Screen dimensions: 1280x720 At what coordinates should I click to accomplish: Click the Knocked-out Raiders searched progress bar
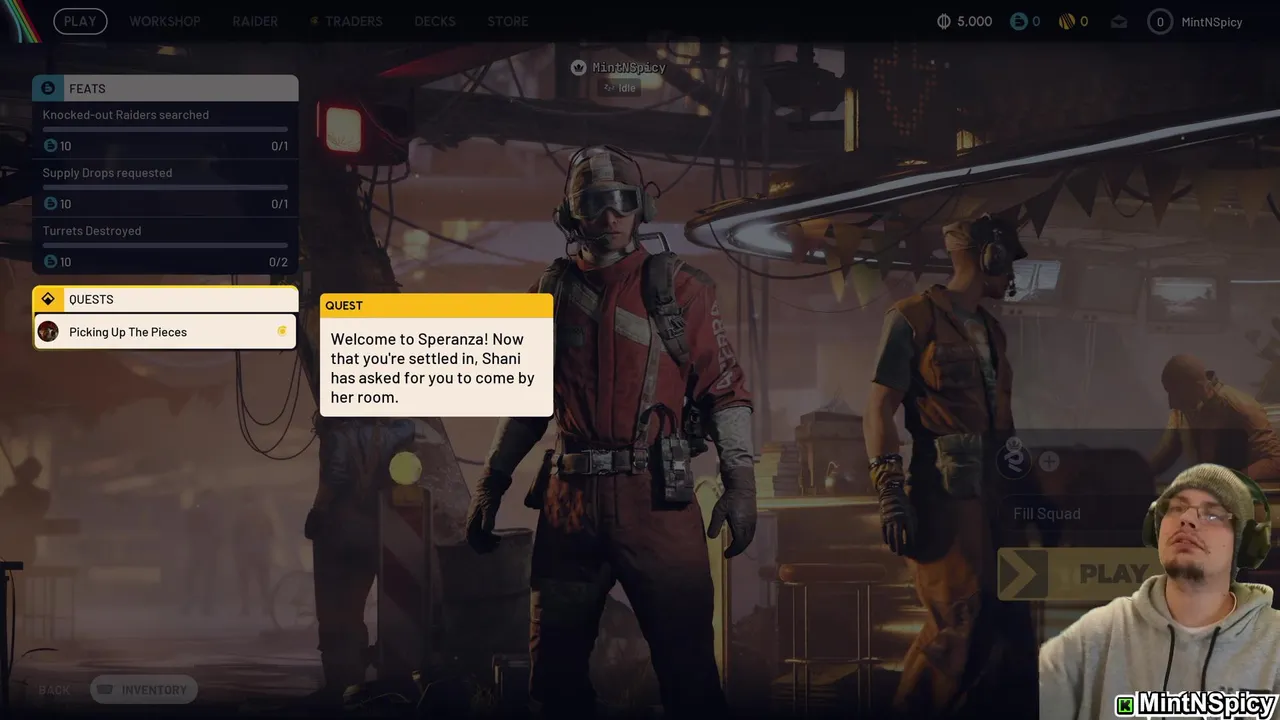165,129
